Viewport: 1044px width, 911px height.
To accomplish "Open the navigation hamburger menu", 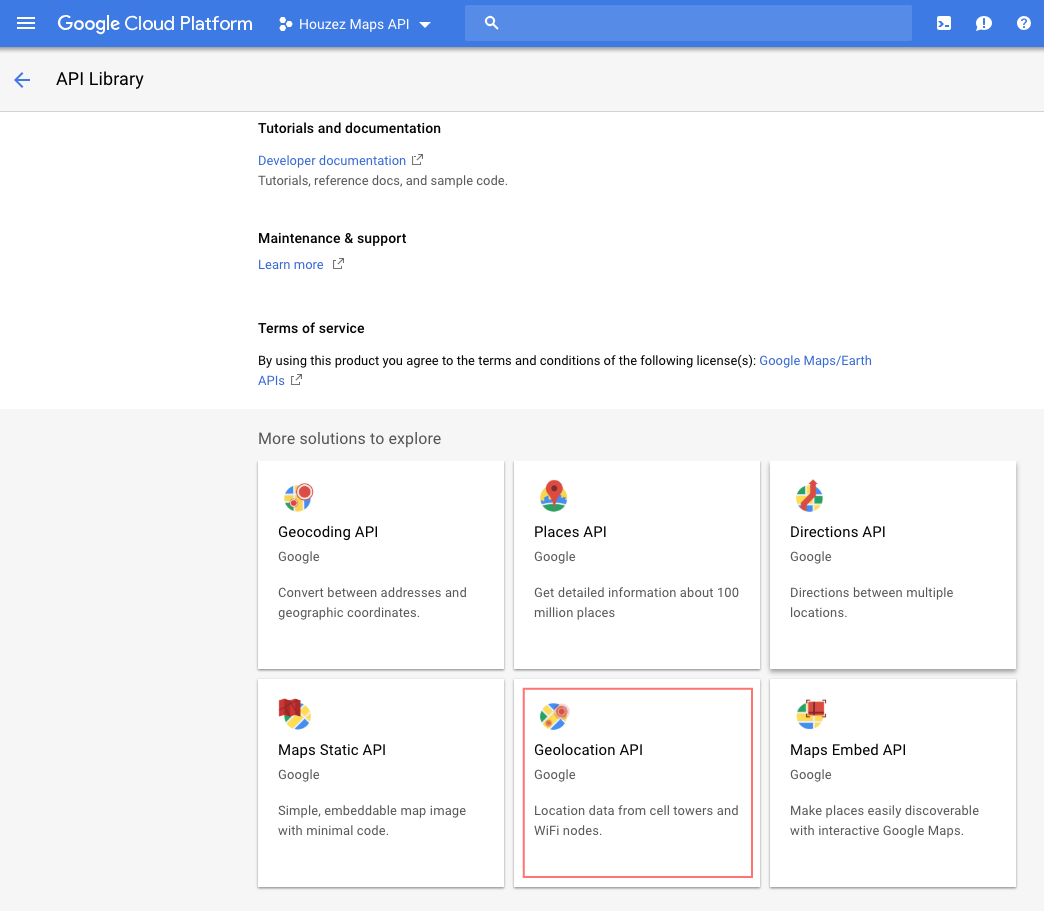I will pyautogui.click(x=26, y=22).
